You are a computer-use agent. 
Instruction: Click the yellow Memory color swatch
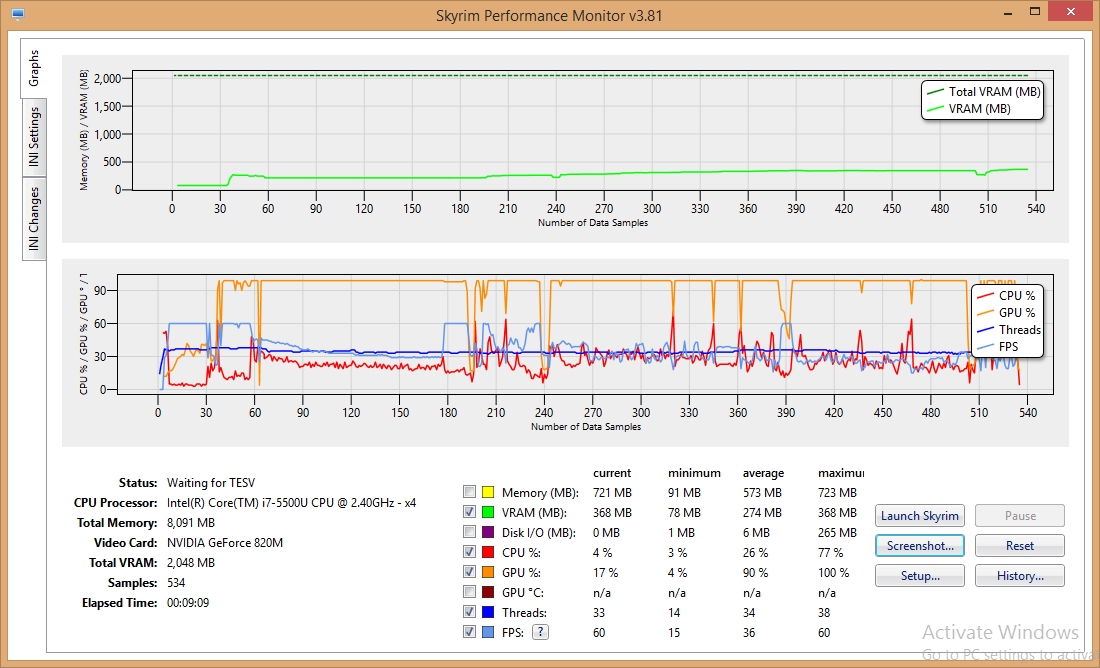pyautogui.click(x=489, y=492)
